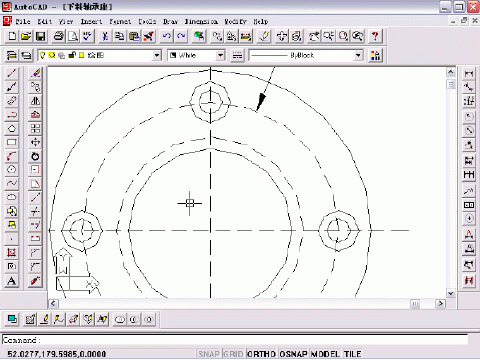Select the Spline draw tool
Image resolution: width=480 pixels, height=360 pixels.
coord(12,183)
